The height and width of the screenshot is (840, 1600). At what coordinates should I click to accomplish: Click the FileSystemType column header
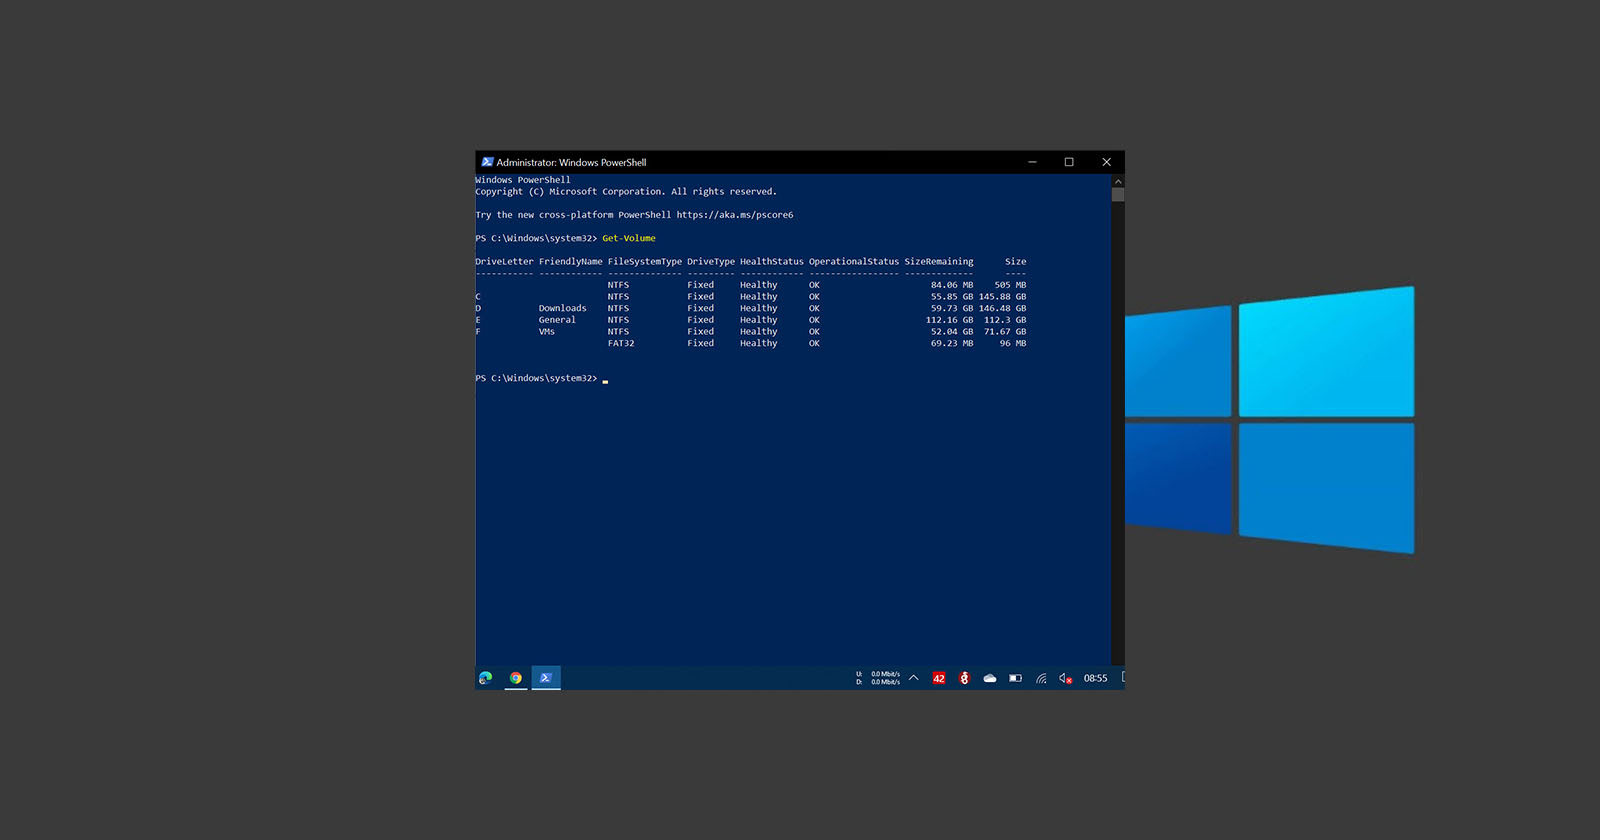(x=645, y=262)
